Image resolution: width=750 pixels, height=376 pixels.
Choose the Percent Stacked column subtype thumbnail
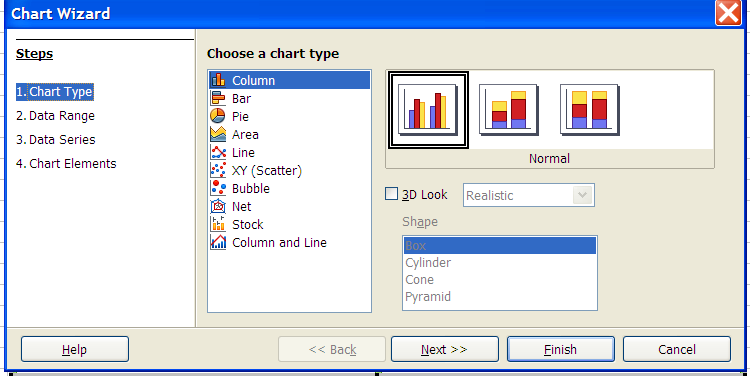pyautogui.click(x=590, y=110)
